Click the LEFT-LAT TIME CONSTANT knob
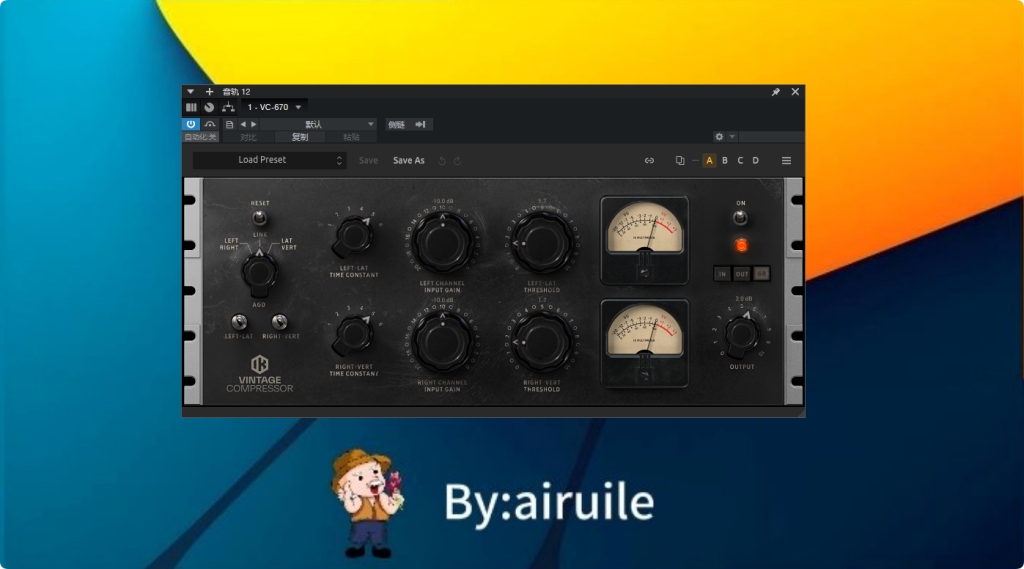 click(353, 238)
